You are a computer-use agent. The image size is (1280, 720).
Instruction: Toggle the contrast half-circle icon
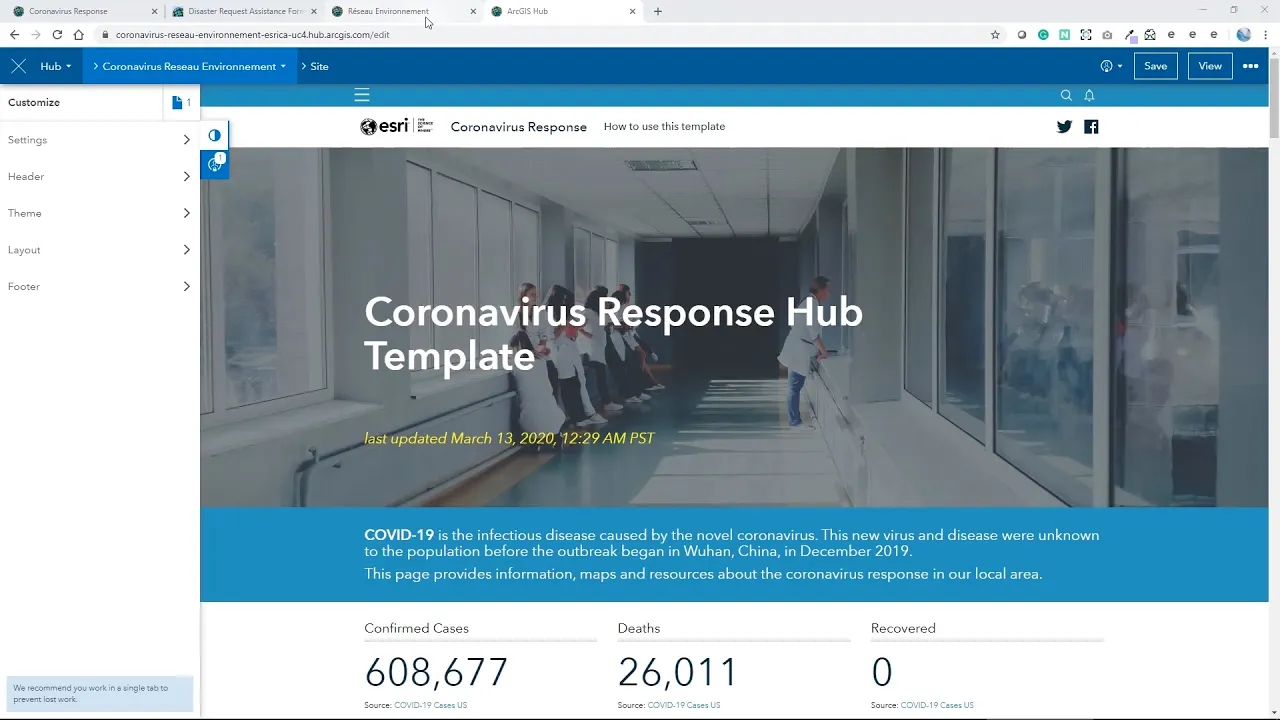coord(214,135)
